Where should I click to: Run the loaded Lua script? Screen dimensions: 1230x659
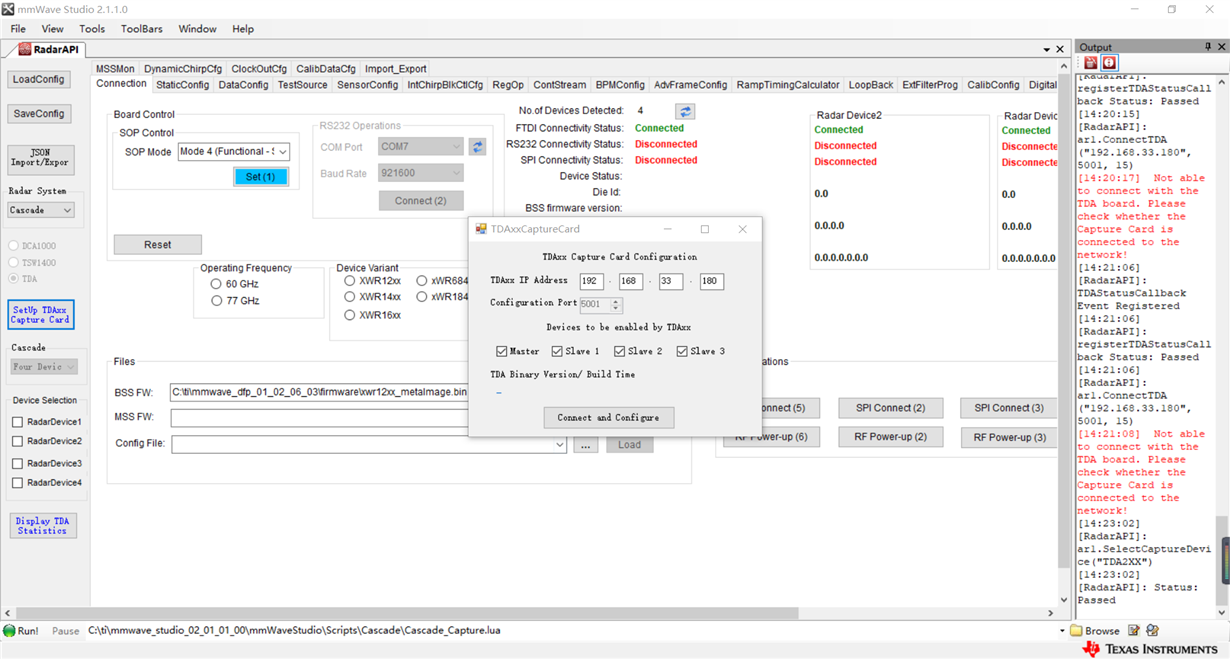(x=21, y=631)
